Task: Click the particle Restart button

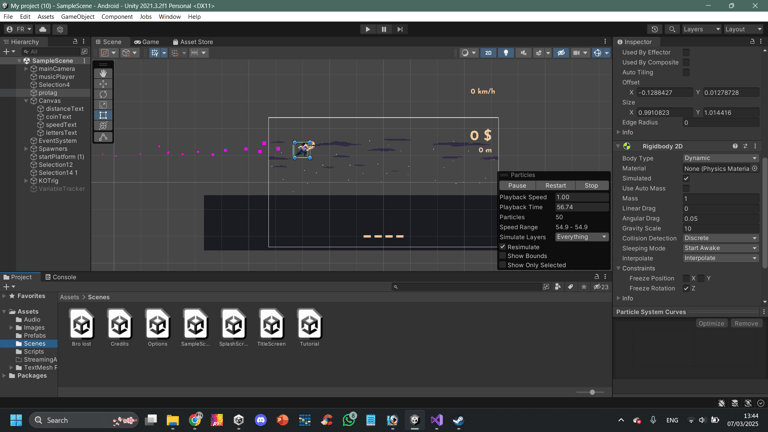Action: tap(555, 186)
